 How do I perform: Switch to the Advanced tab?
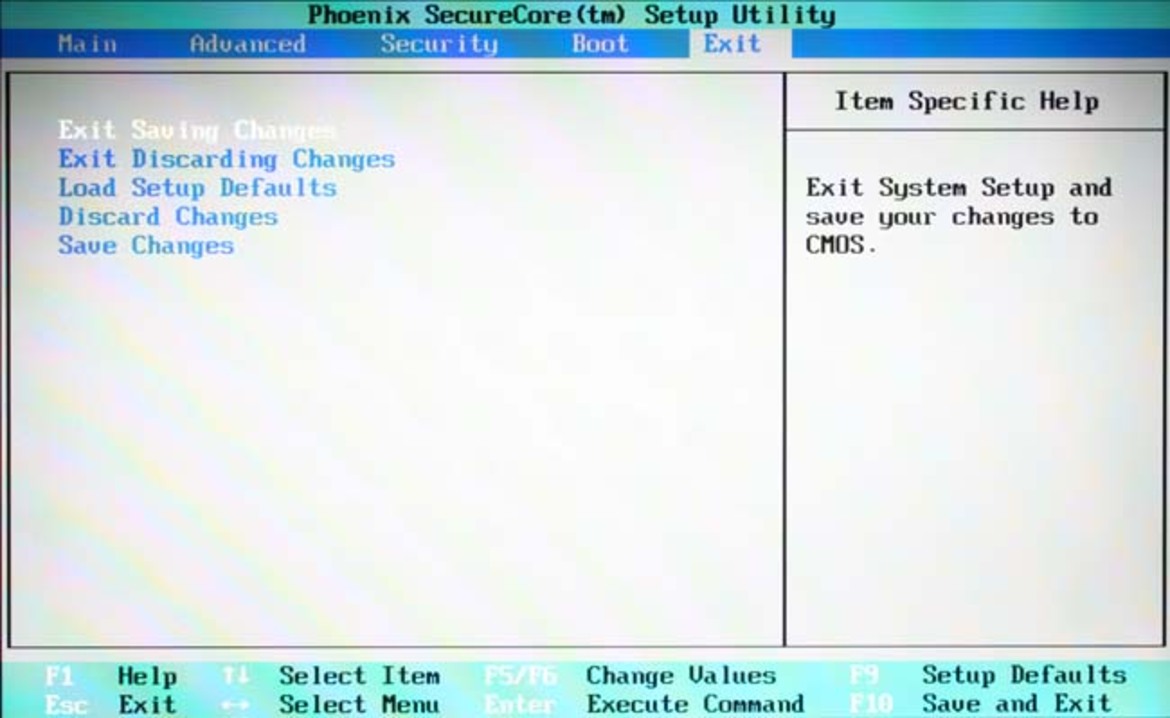[248, 44]
